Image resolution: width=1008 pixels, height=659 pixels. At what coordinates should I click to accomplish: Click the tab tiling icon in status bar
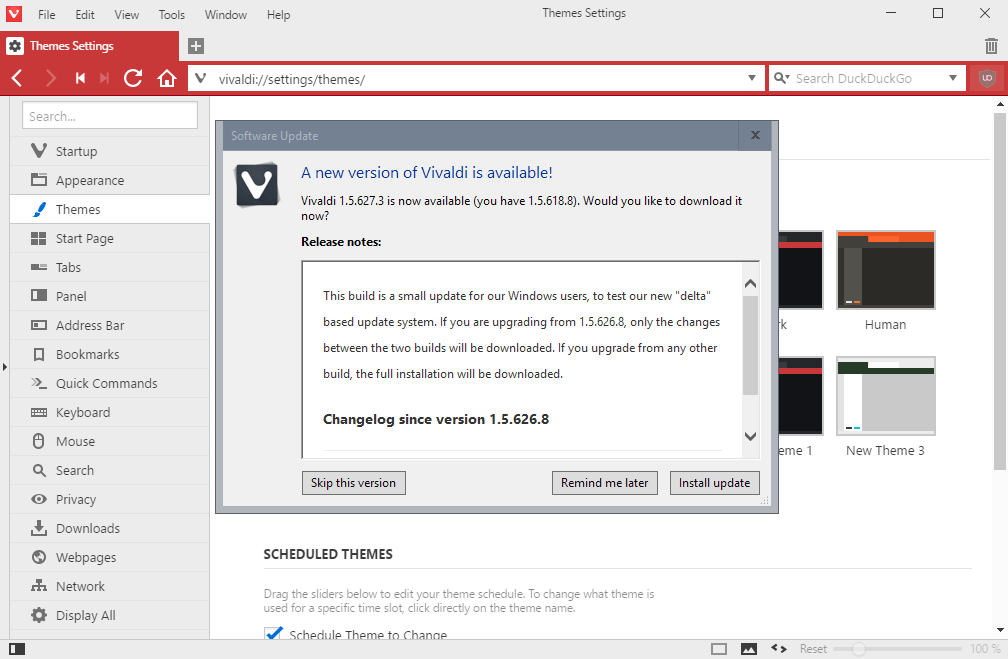(x=719, y=649)
